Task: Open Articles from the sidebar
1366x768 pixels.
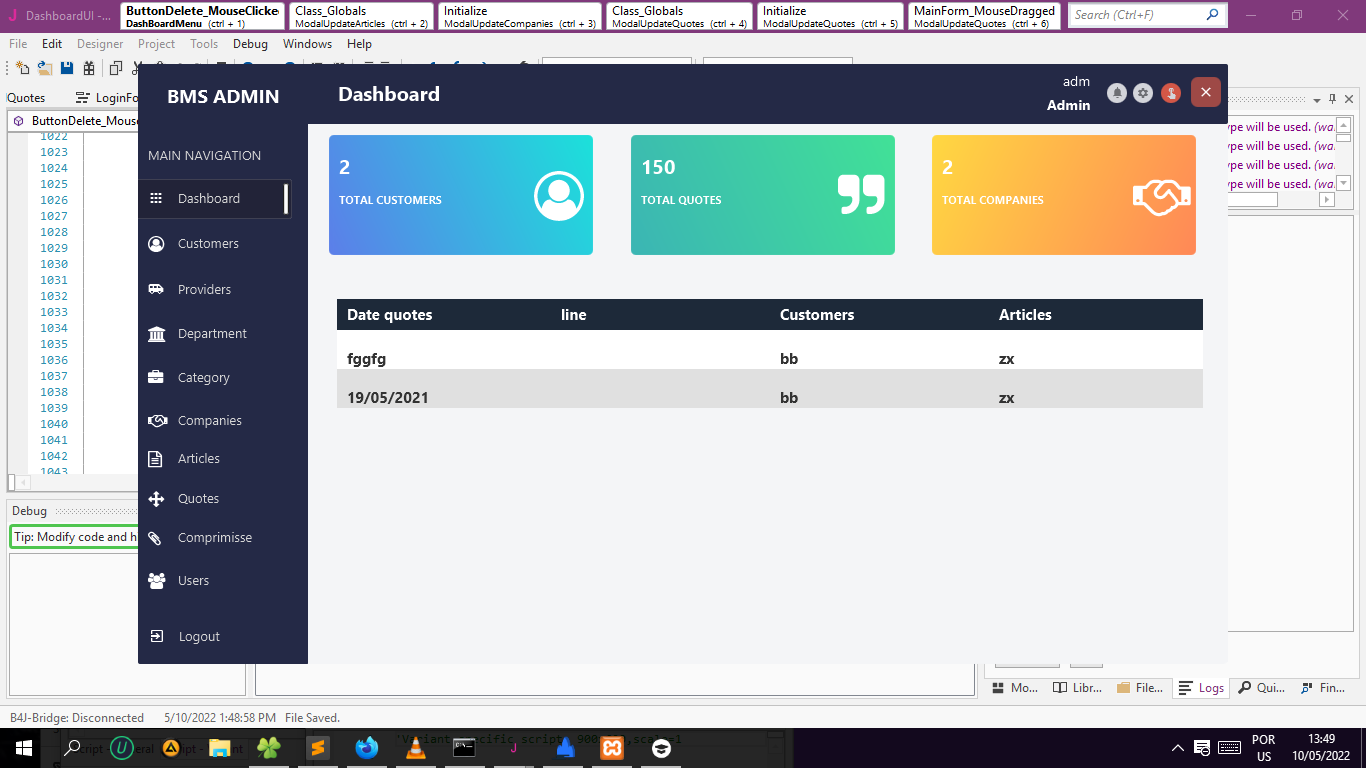Action: click(199, 459)
